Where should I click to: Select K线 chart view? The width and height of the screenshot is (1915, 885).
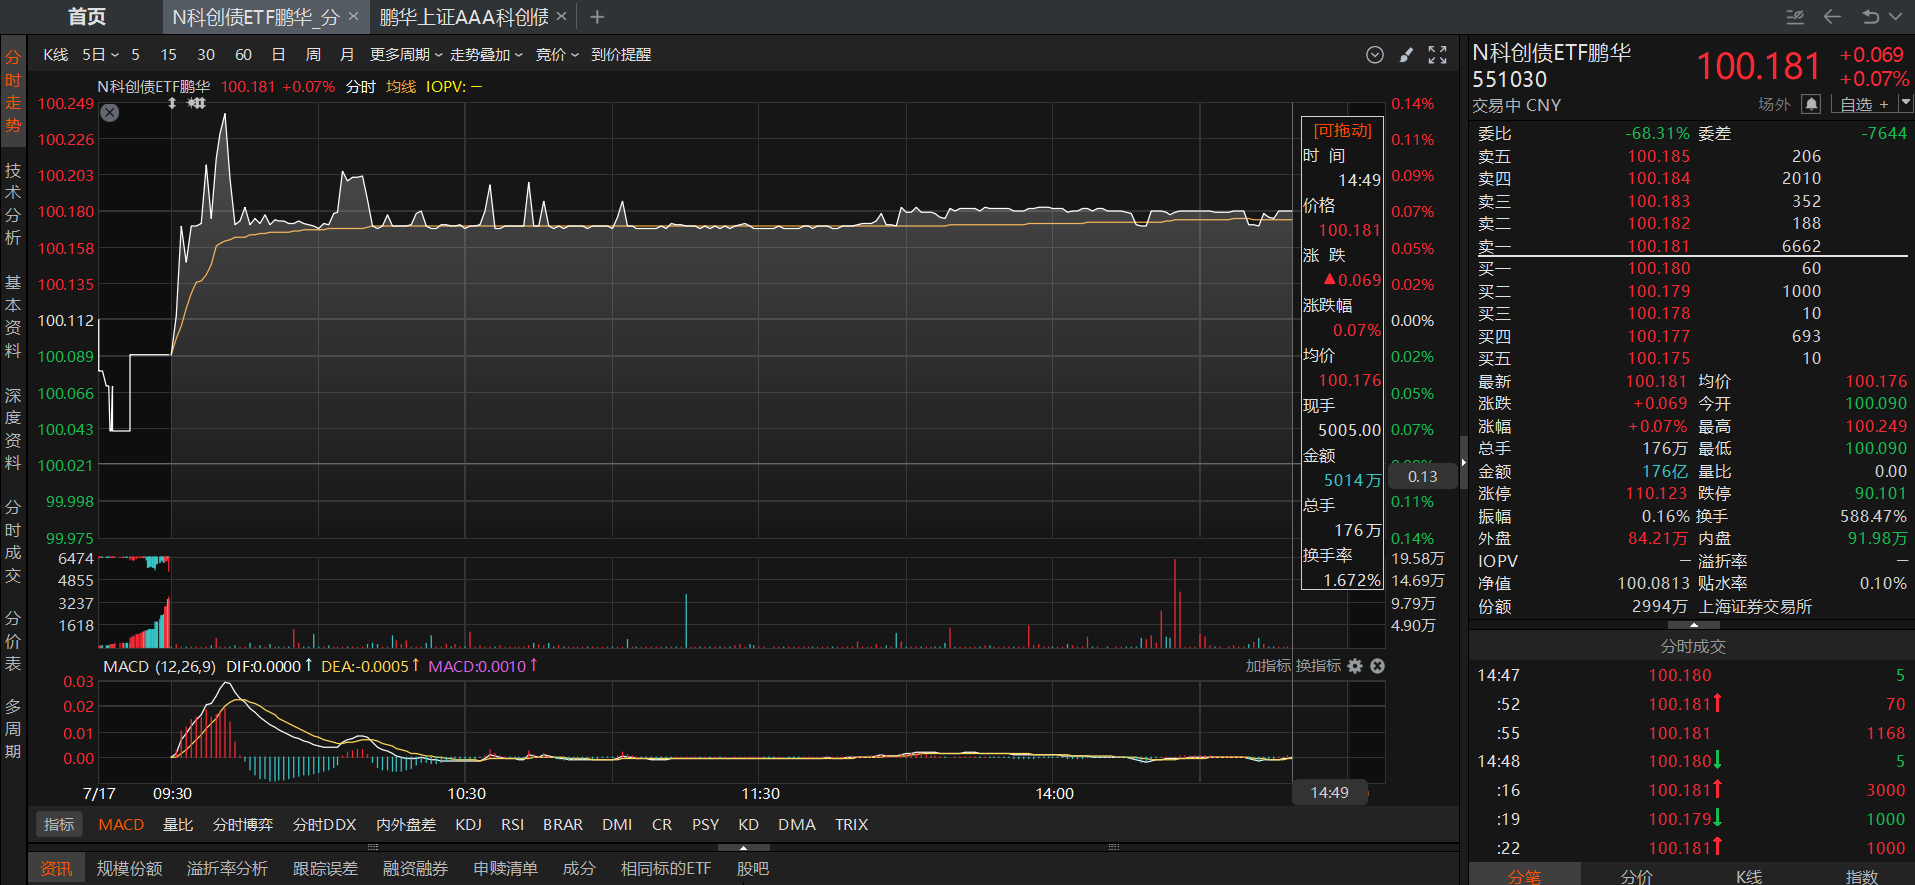pos(56,55)
